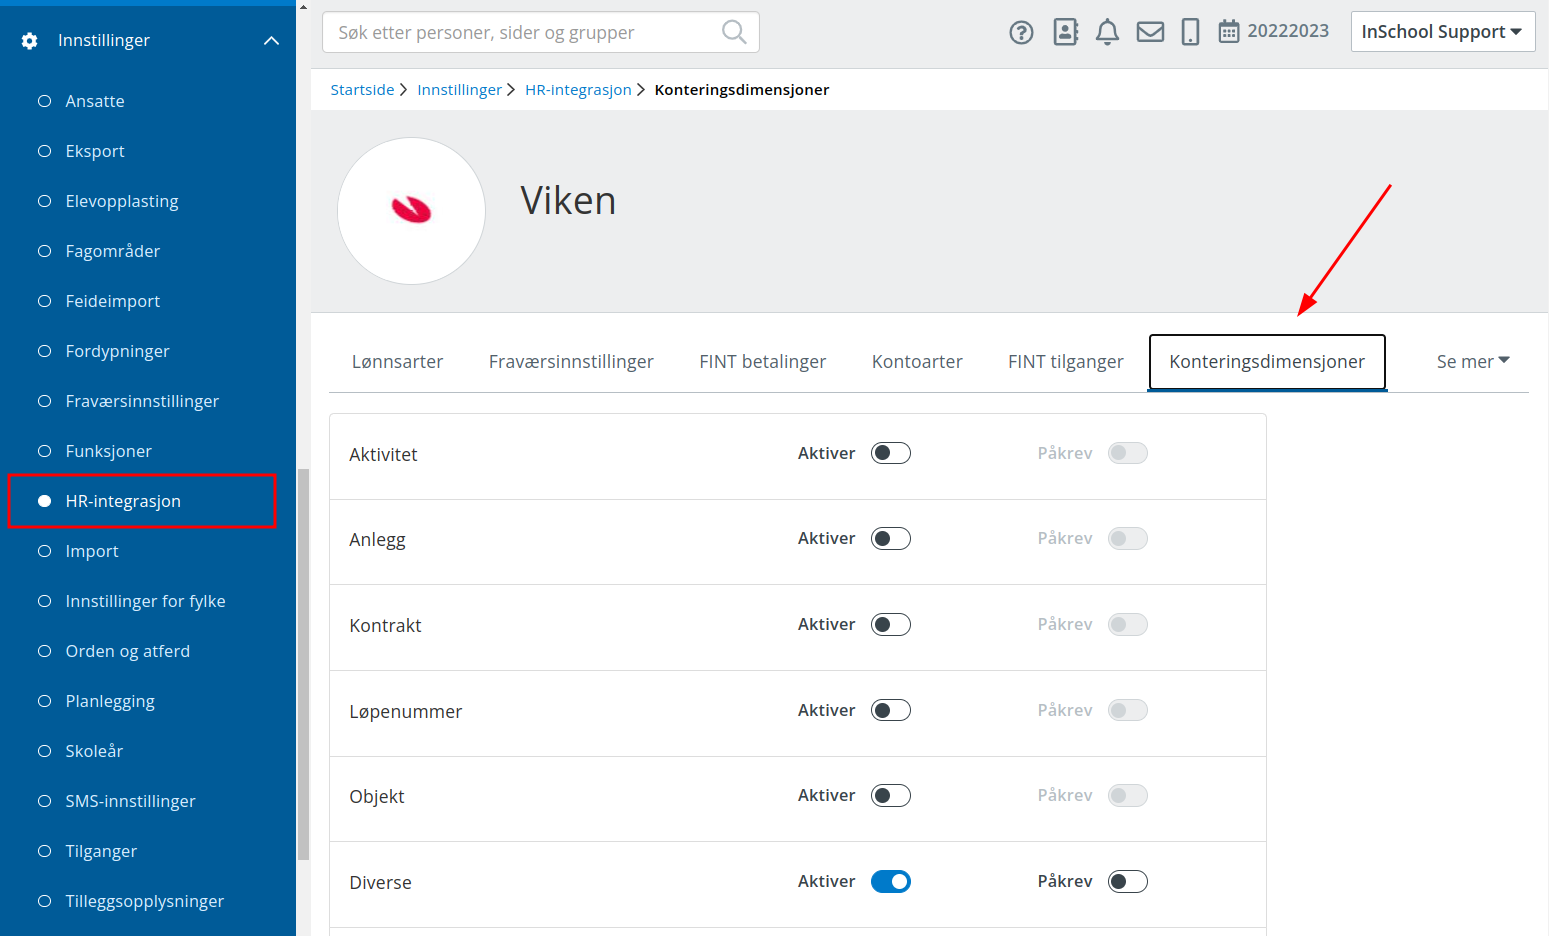Click the sidebar vertical scrollbar
Viewport: 1549px width, 936px height.
[304, 664]
